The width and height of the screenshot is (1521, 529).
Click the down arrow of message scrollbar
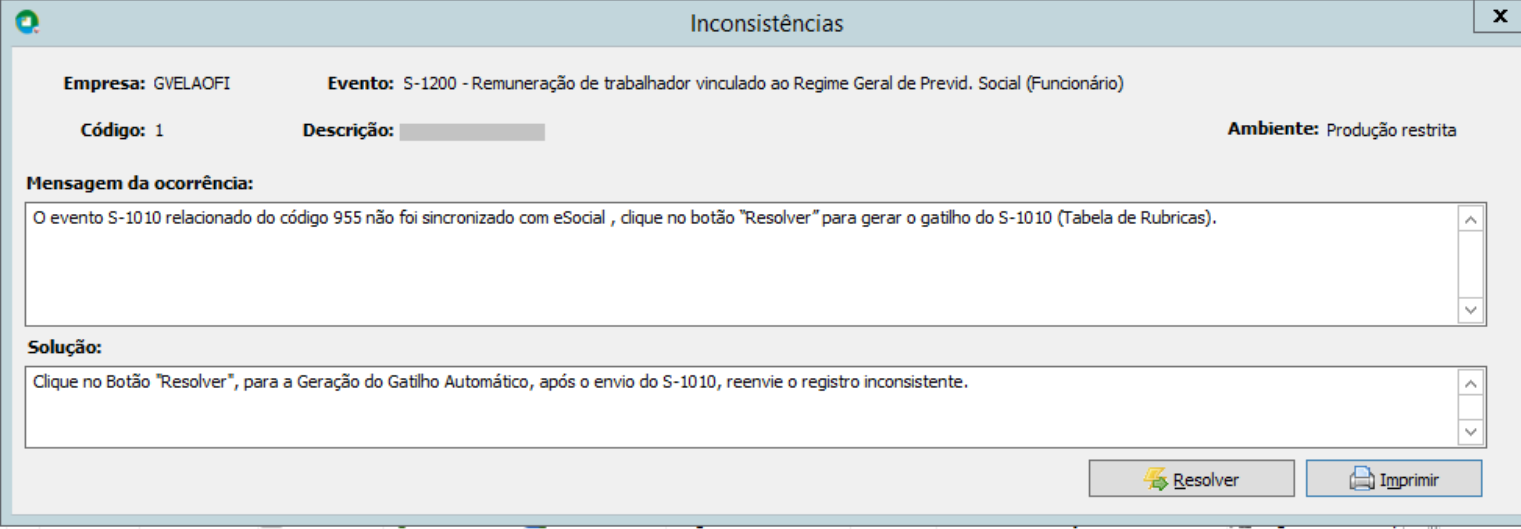[1470, 310]
